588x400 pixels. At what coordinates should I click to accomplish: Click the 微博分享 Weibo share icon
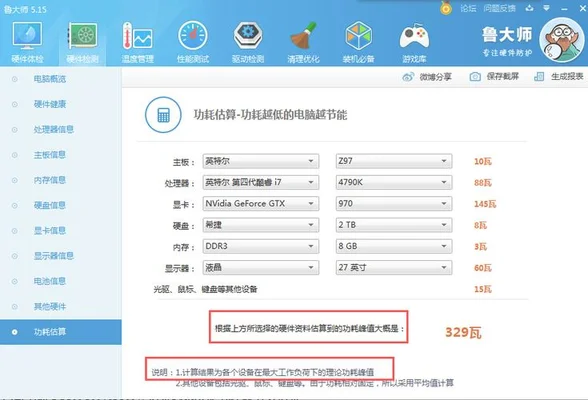[408, 77]
